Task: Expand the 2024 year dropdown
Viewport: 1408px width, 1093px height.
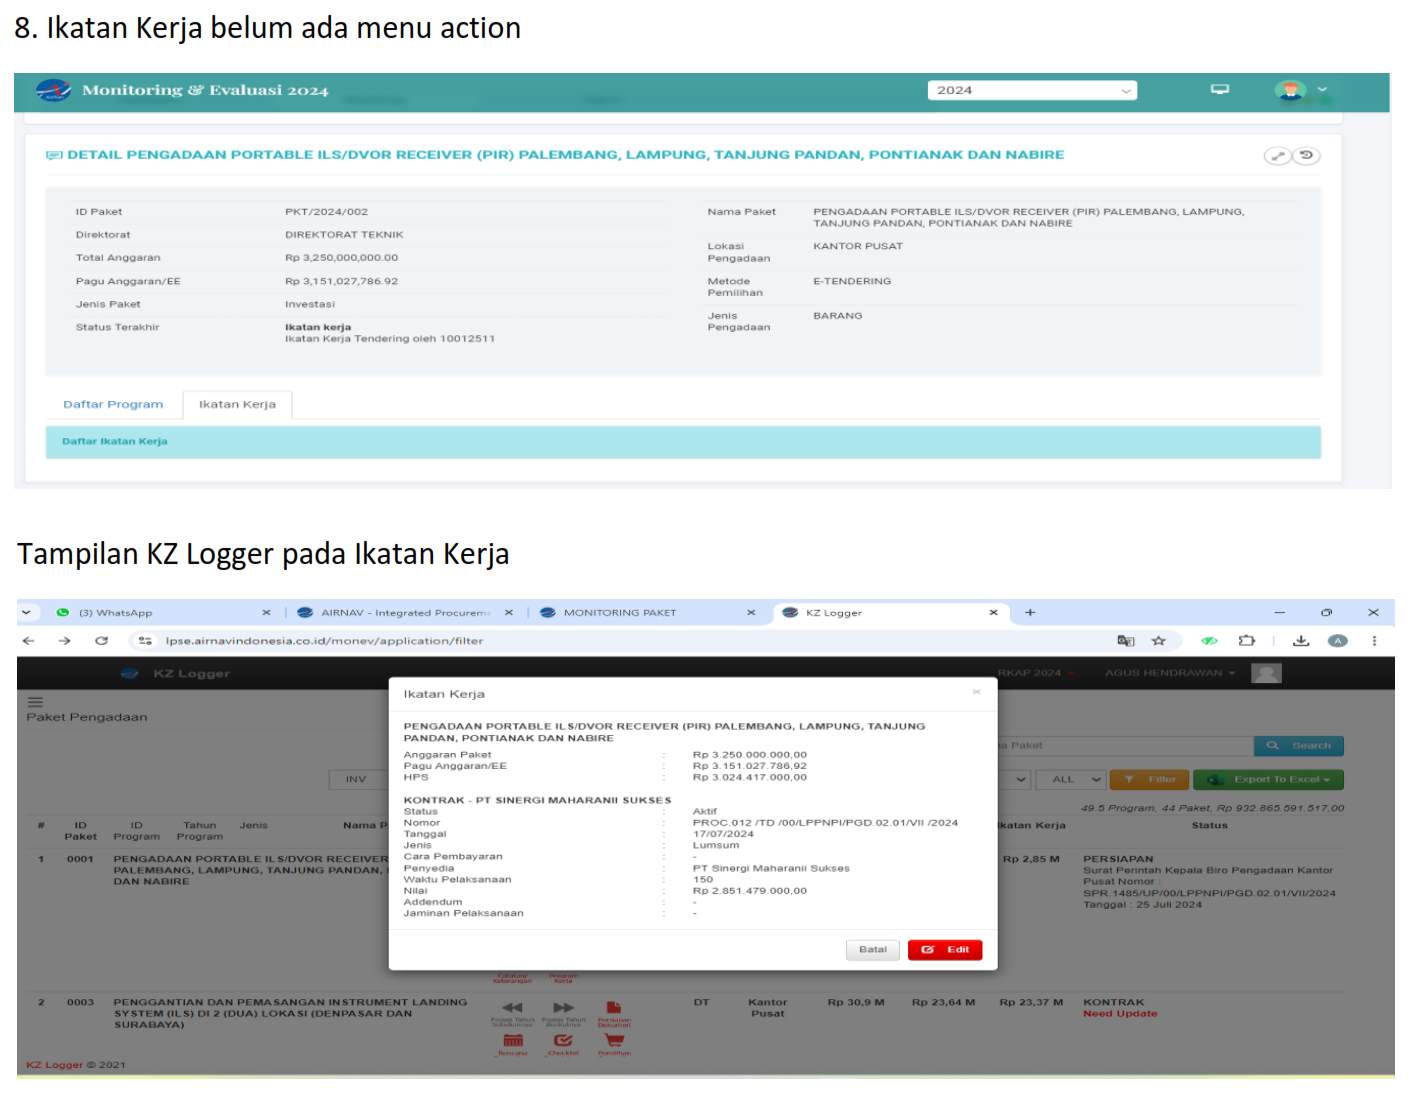Action: pyautogui.click(x=1031, y=90)
